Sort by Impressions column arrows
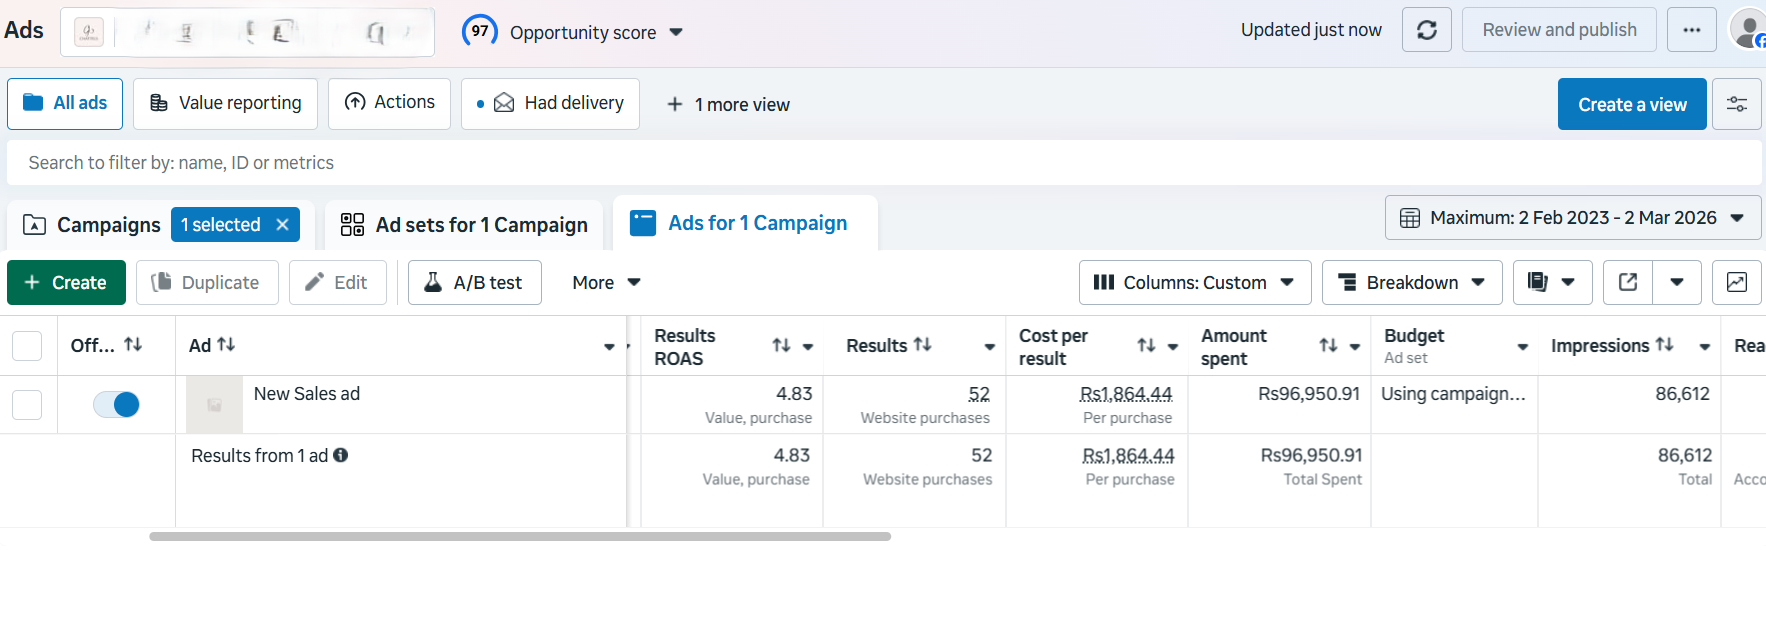The width and height of the screenshot is (1766, 627). 1664,345
